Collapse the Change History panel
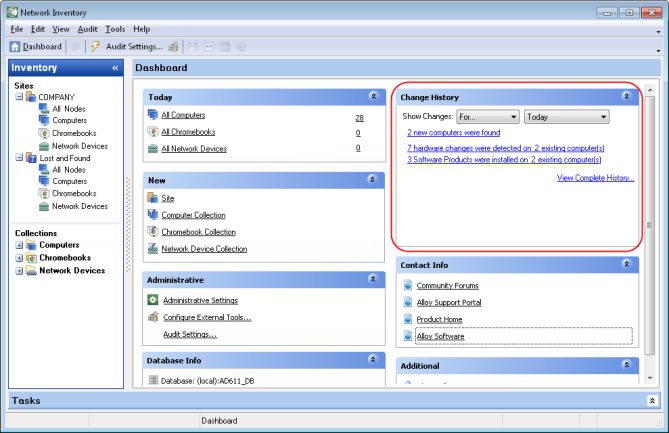 (626, 97)
